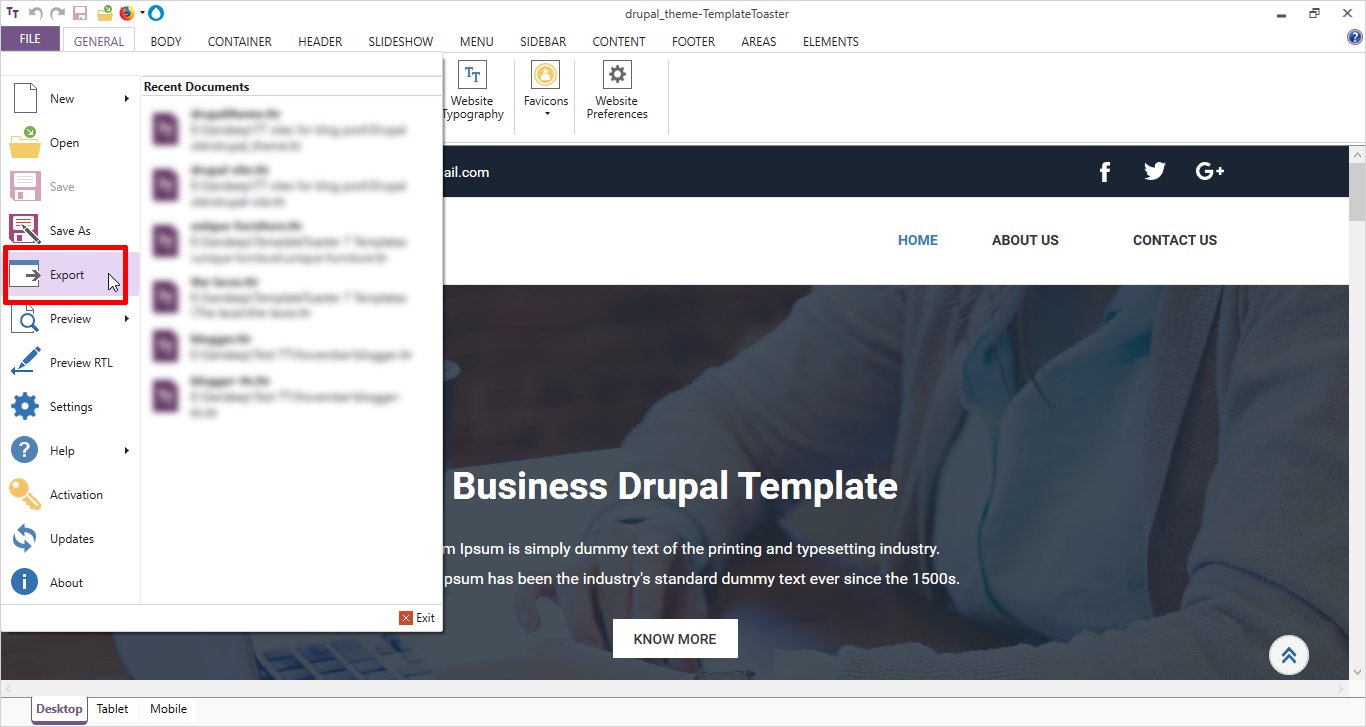Switch to the CONTENT ribbon tab

click(x=619, y=41)
